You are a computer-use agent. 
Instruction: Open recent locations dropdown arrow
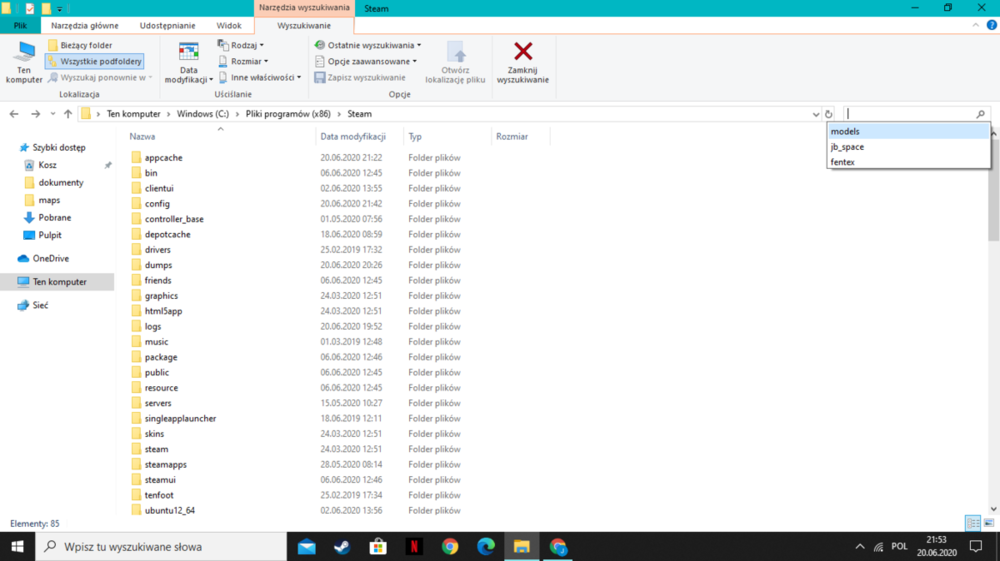click(52, 114)
